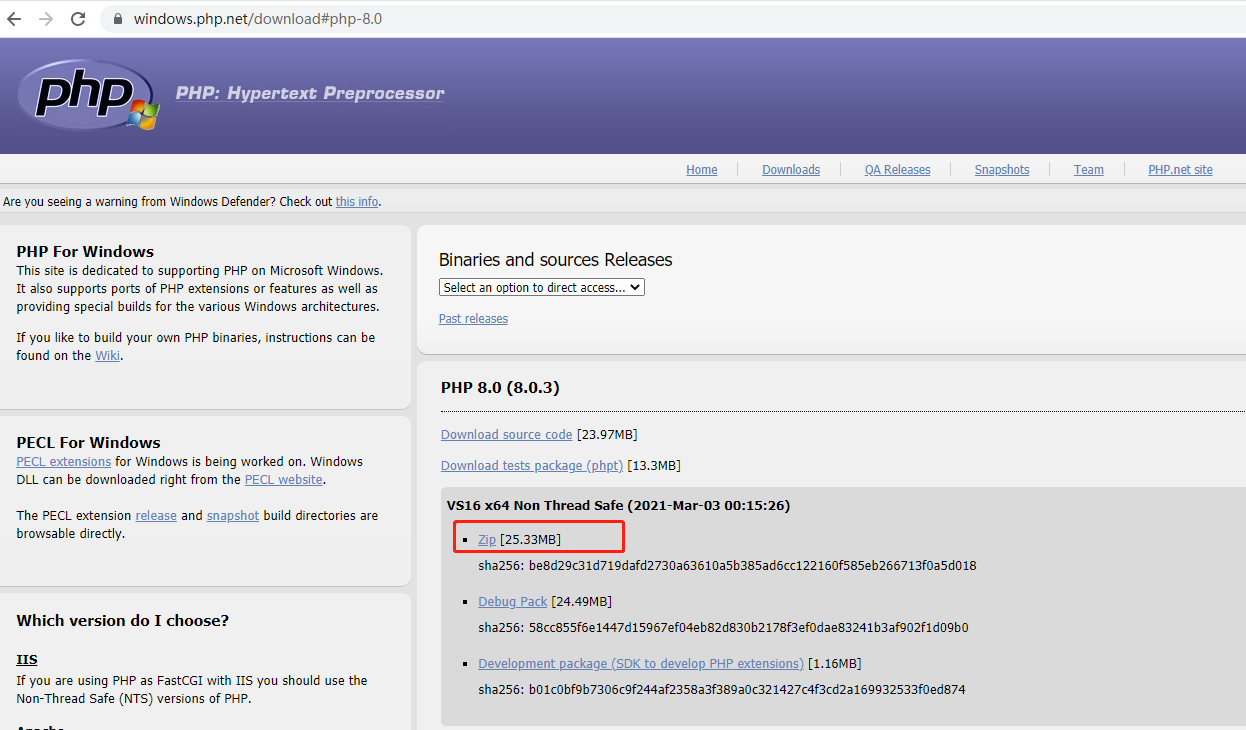
Task: Open the PECL extensions link
Action: click(64, 462)
